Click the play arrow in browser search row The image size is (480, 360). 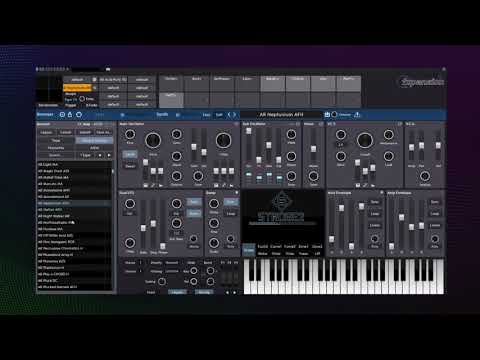(109, 155)
